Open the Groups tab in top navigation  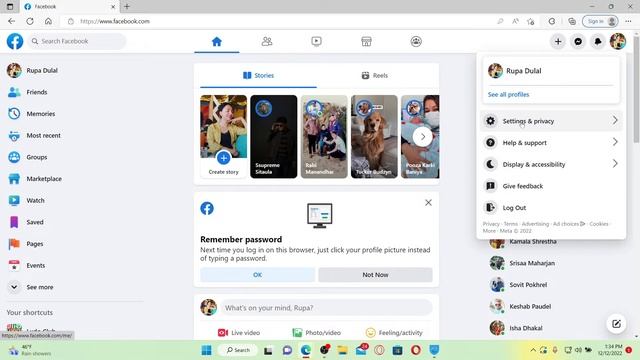pos(416,41)
